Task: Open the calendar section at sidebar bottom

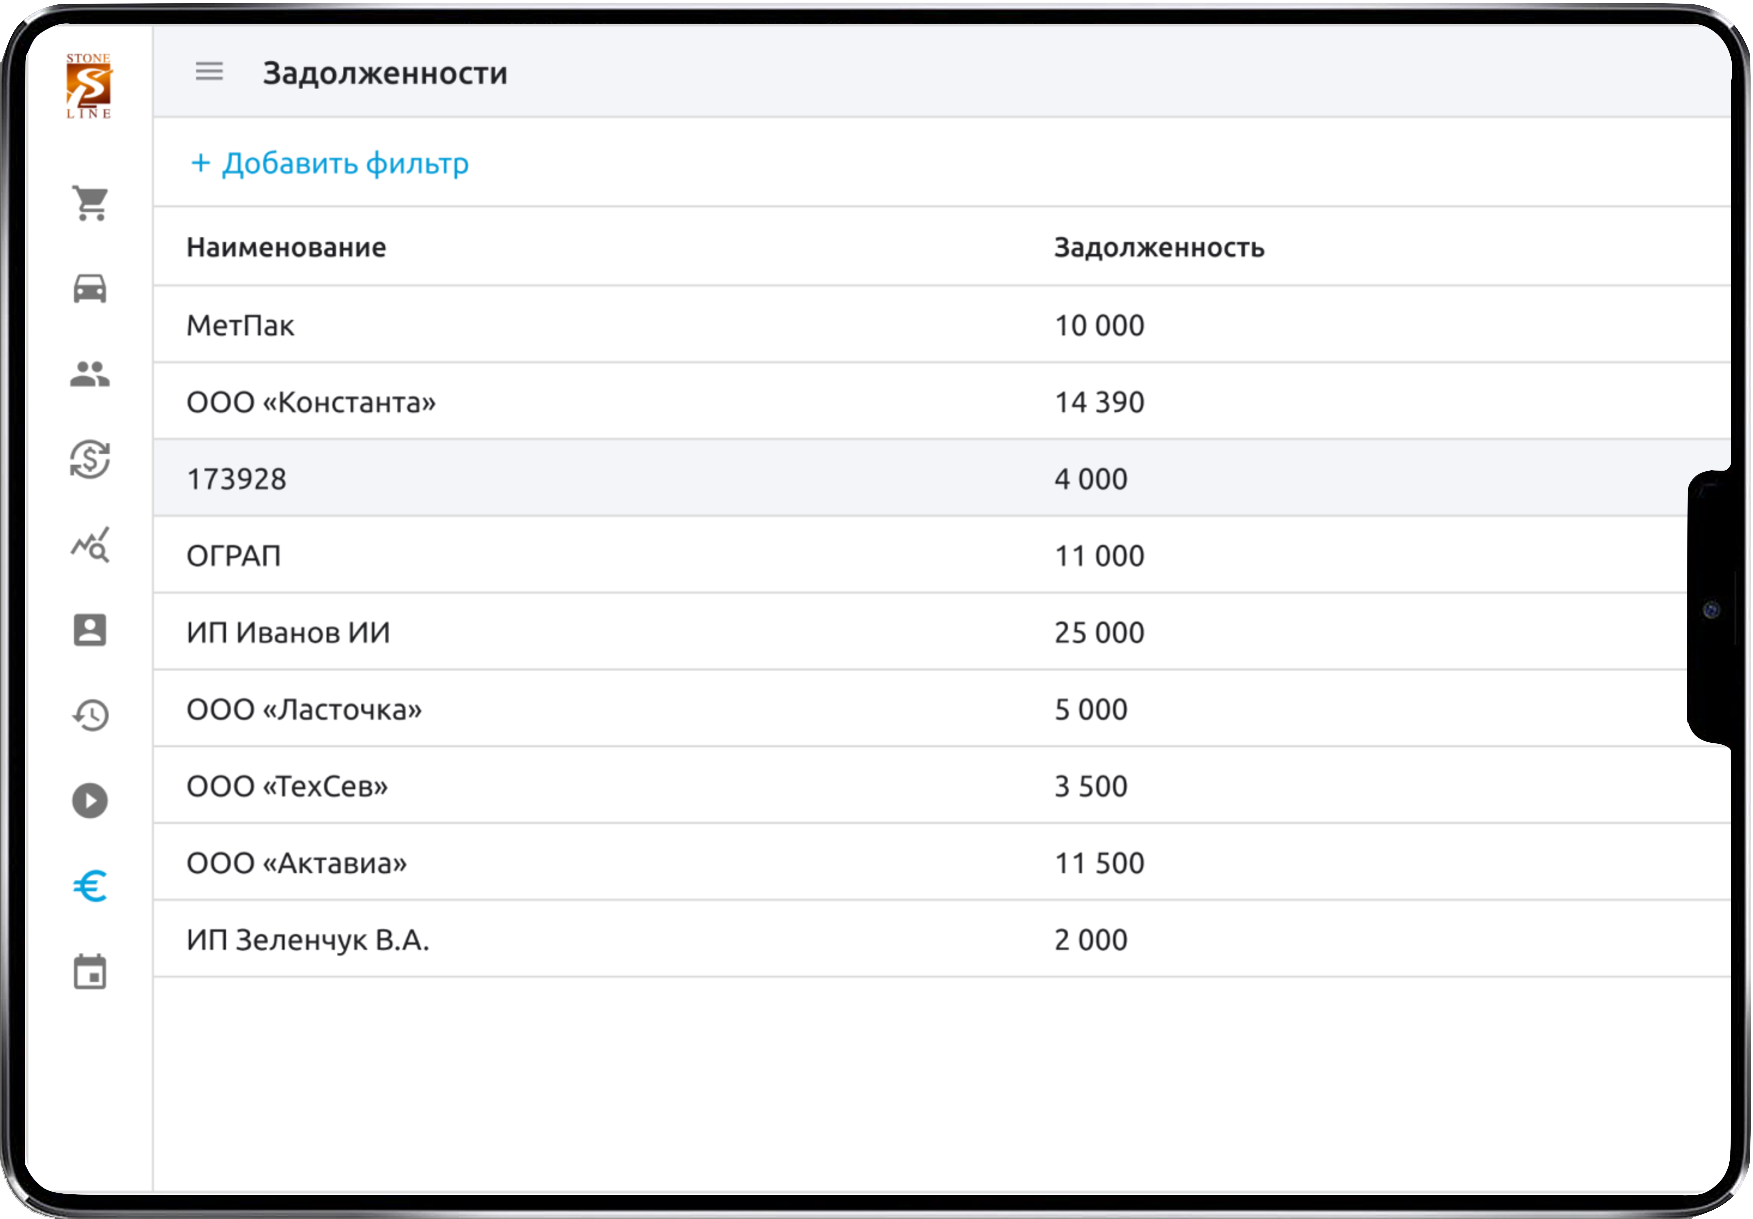Action: coord(90,970)
